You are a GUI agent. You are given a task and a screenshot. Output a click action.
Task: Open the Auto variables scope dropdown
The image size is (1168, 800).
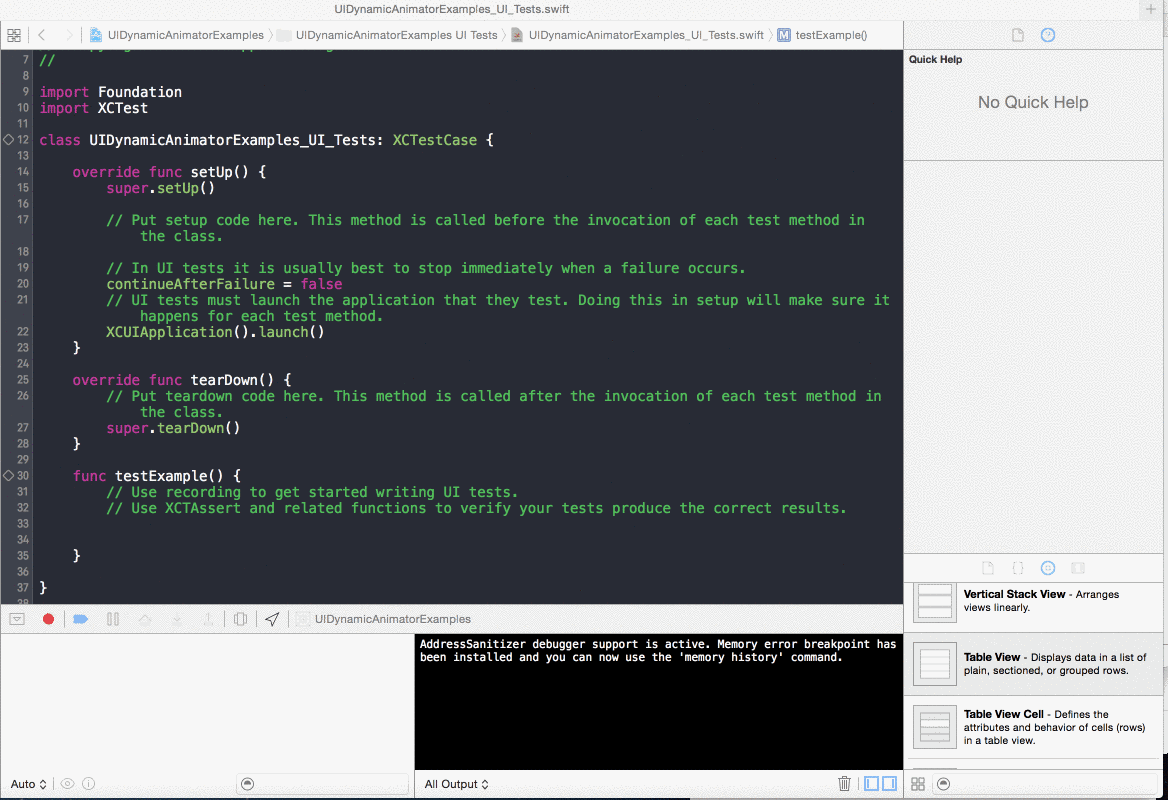(28, 784)
